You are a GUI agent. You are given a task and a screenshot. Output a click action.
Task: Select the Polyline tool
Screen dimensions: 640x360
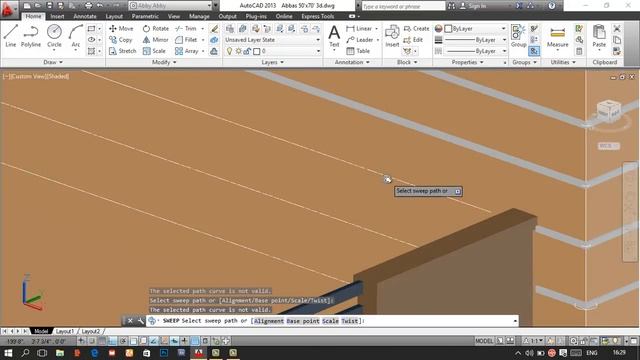(x=31, y=36)
